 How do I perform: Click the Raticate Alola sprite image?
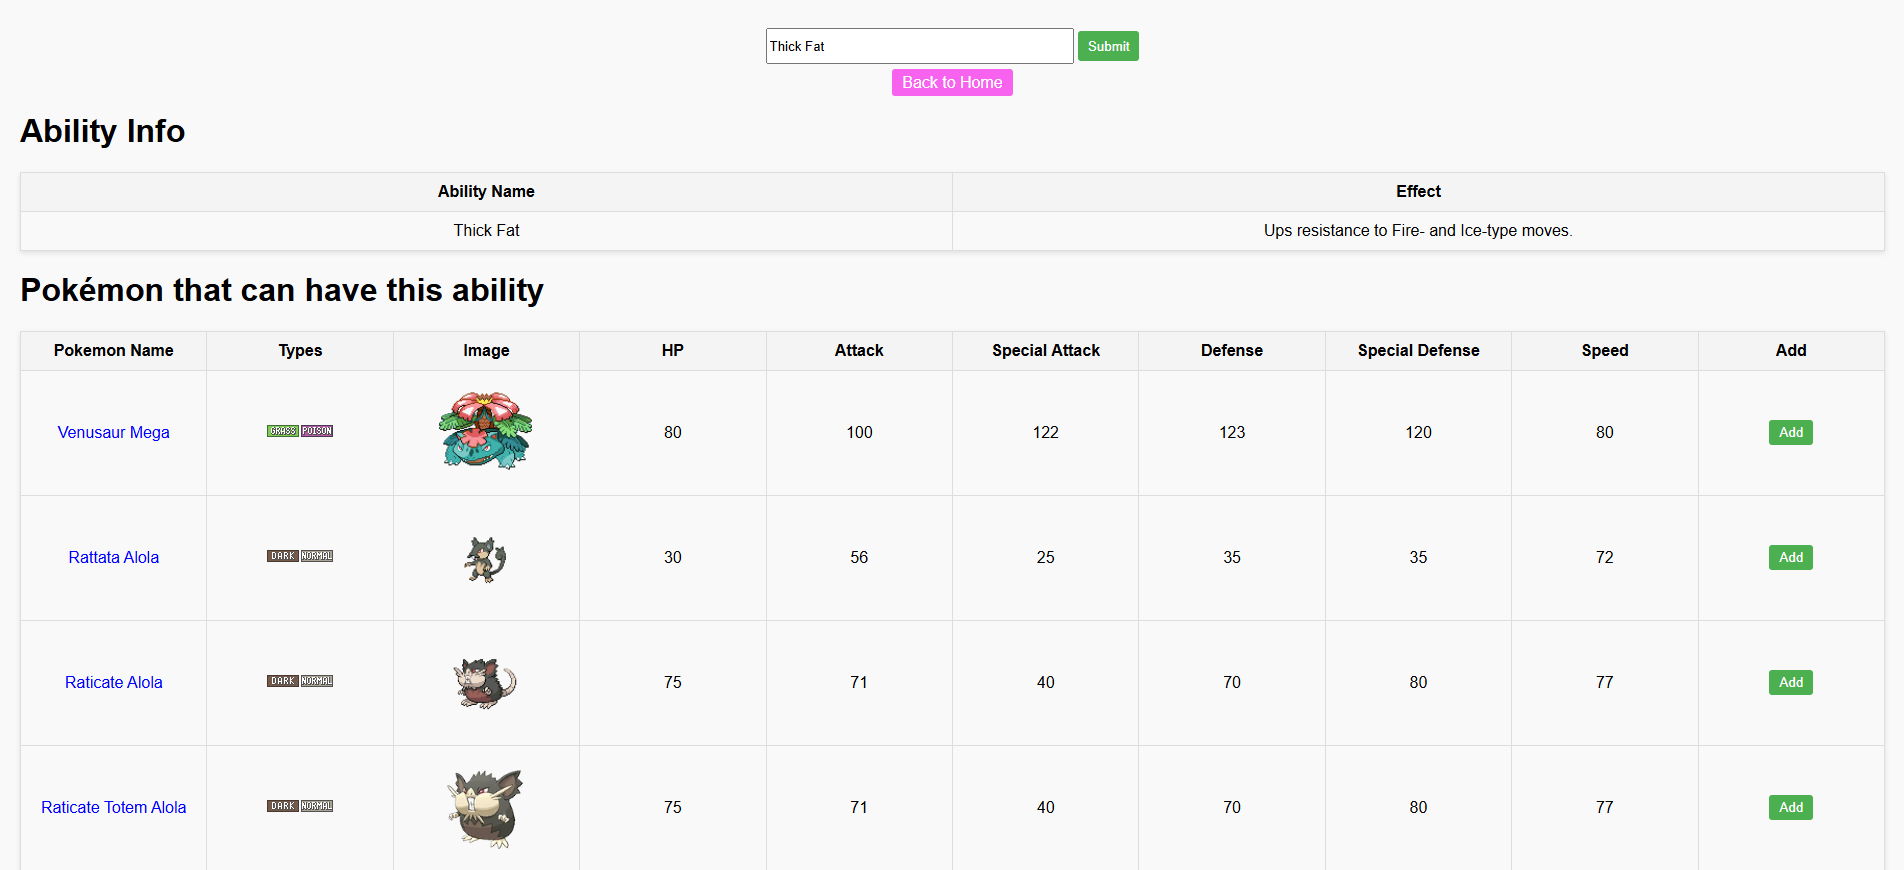pos(486,683)
